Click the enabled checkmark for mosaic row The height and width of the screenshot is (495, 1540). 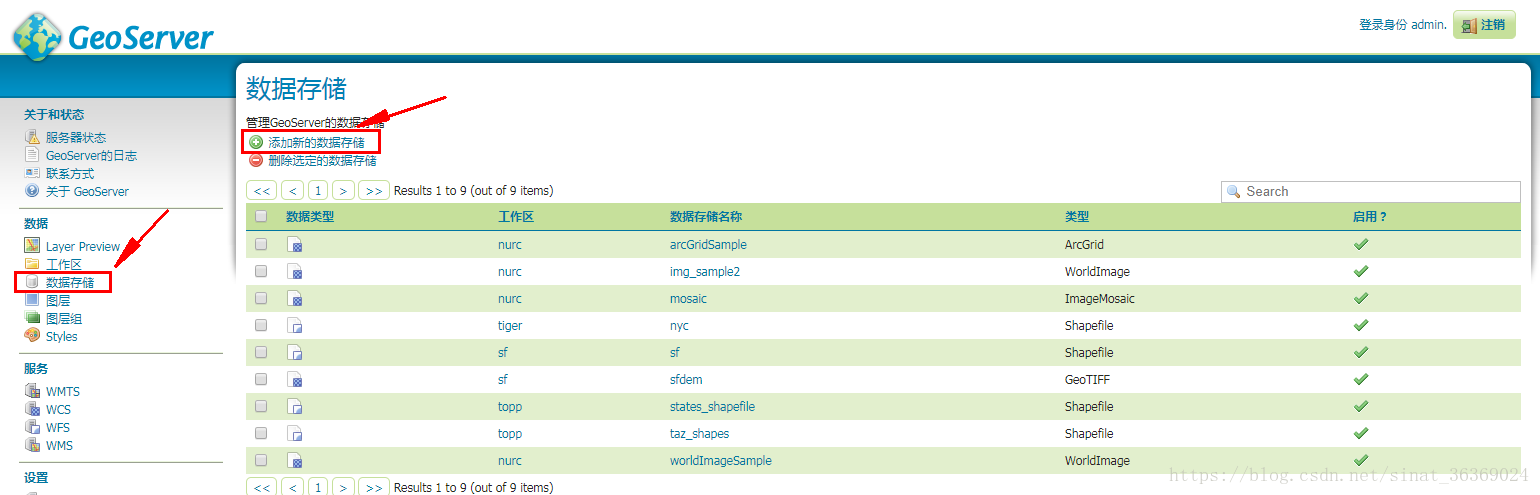click(x=1360, y=298)
